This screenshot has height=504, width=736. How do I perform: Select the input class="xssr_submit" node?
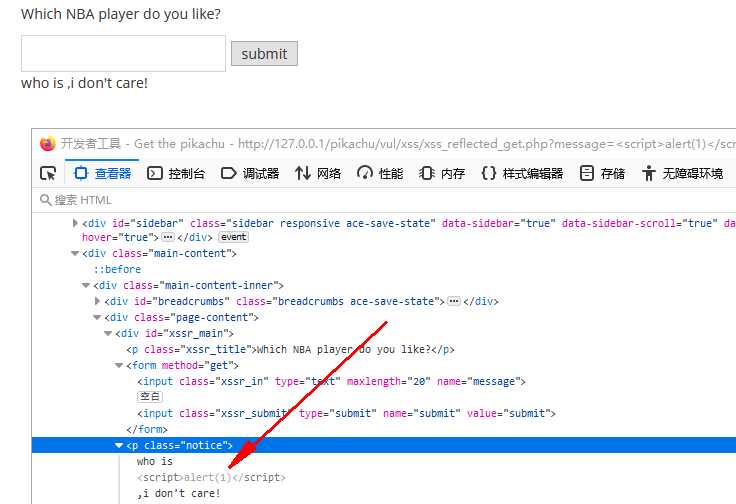pyautogui.click(x=346, y=413)
